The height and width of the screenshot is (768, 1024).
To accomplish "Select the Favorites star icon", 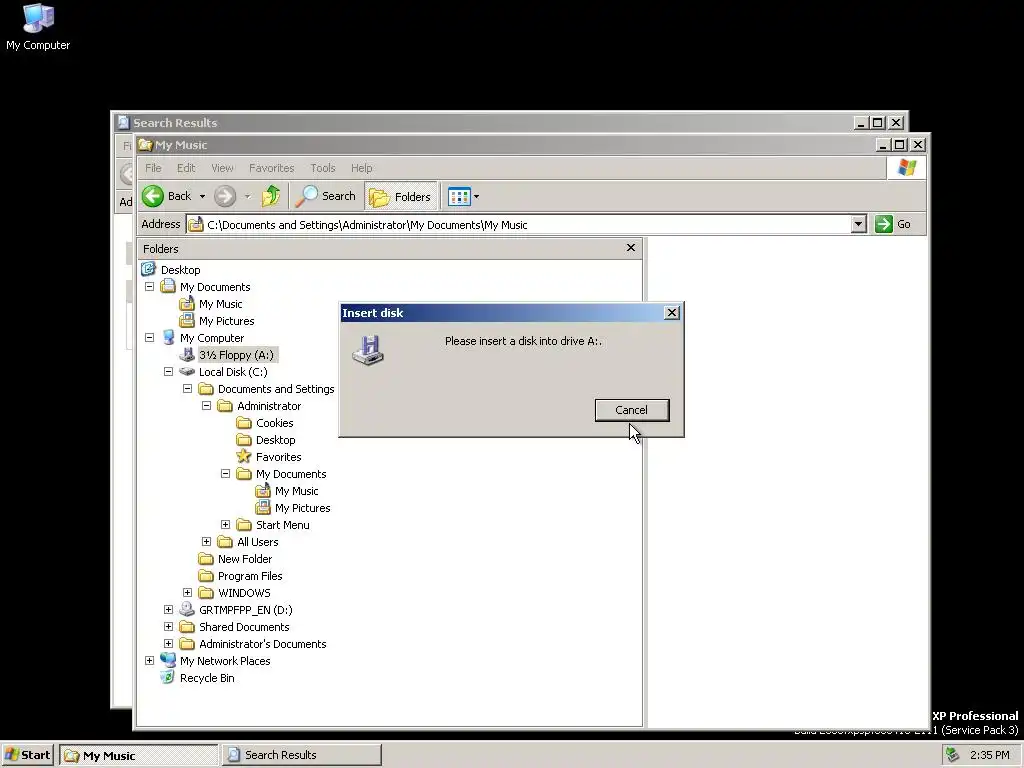I will click(x=244, y=456).
